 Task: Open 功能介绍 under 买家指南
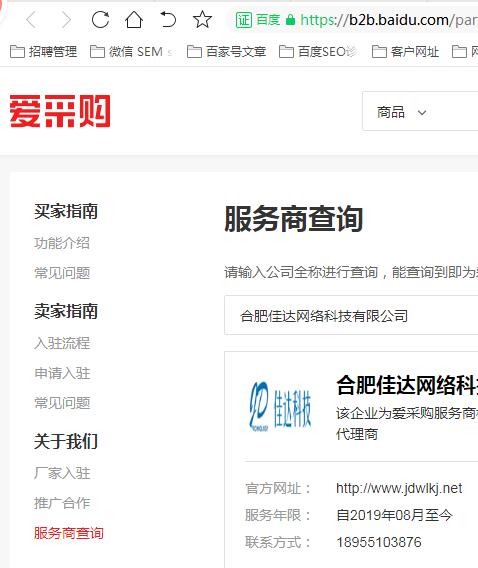(x=62, y=243)
